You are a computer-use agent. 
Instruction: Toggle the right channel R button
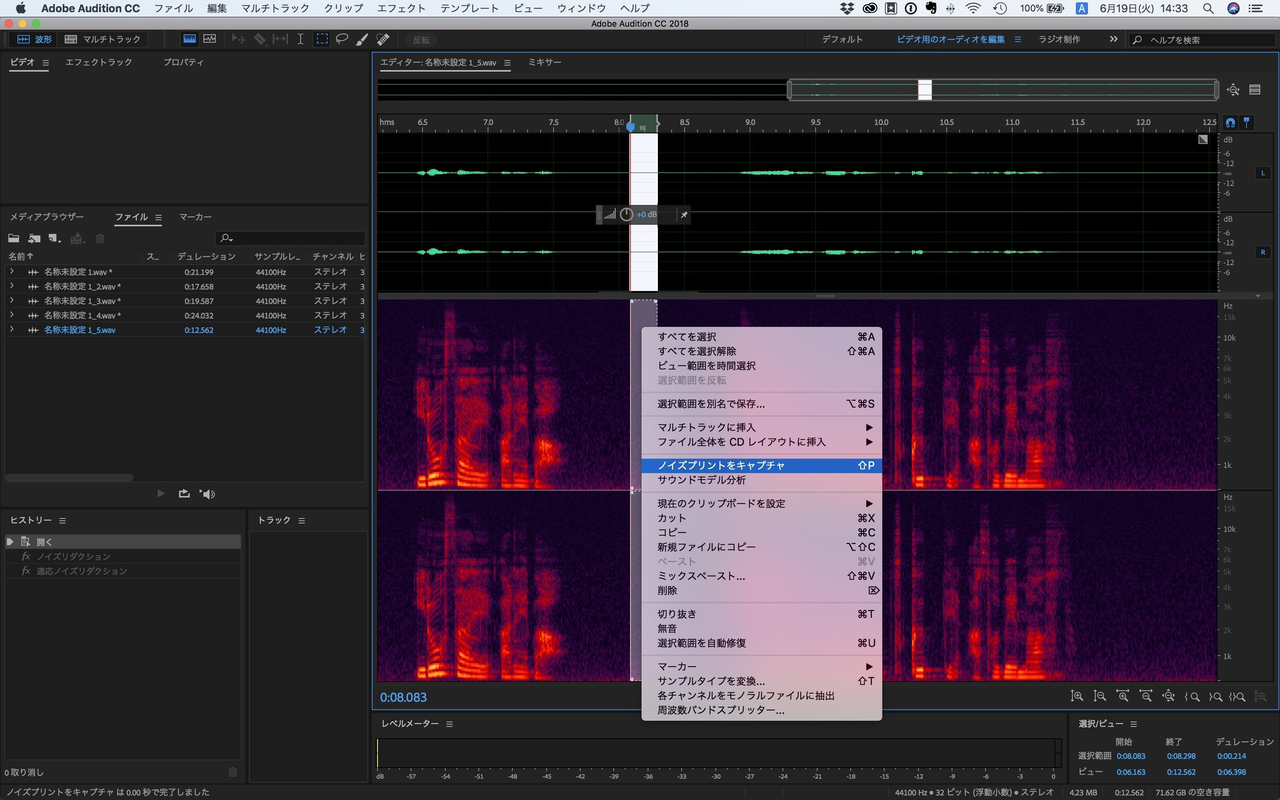point(1263,252)
